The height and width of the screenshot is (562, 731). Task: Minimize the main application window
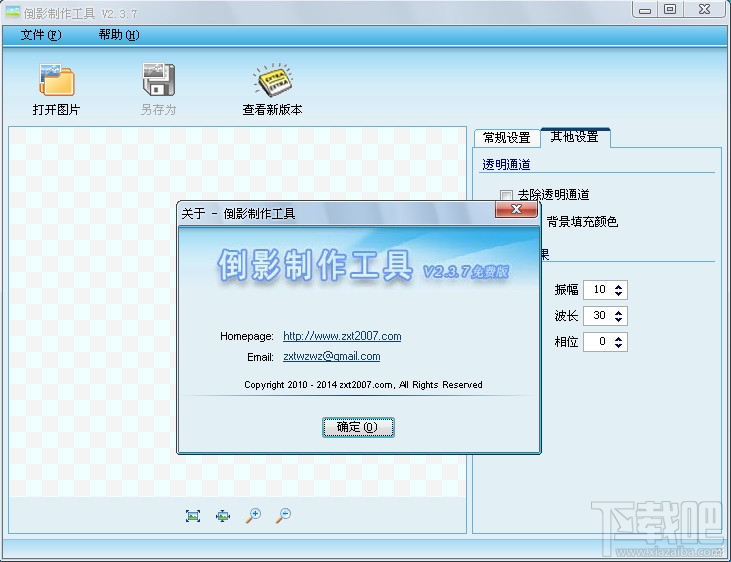click(x=645, y=10)
